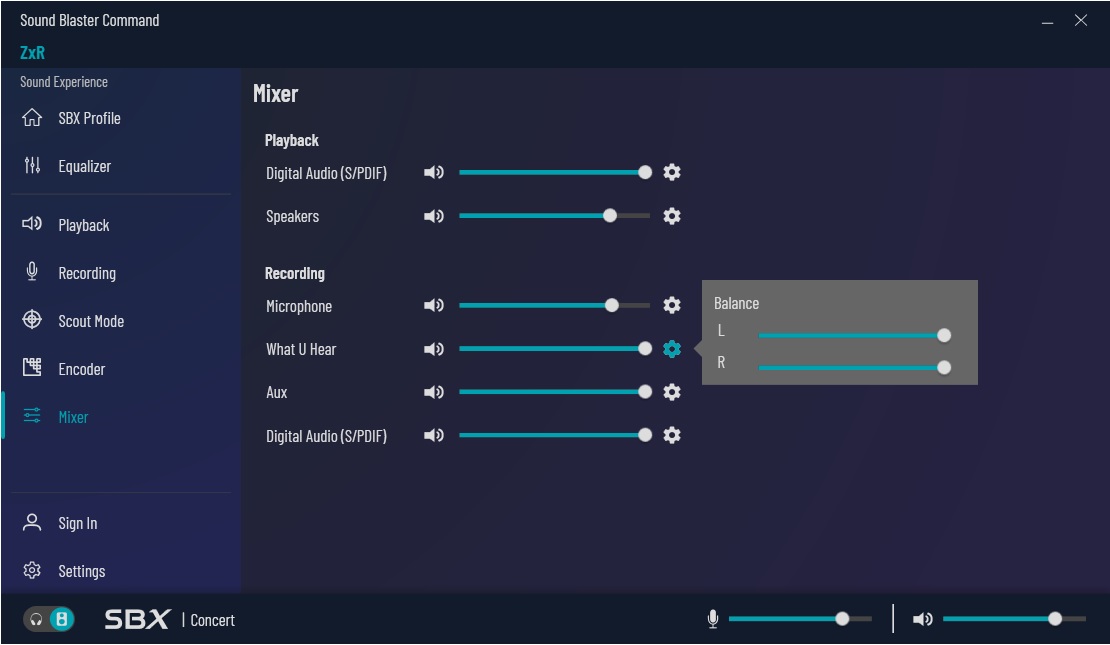Select the Encoder sidebar entry
This screenshot has width=1110, height=645.
[x=81, y=369]
